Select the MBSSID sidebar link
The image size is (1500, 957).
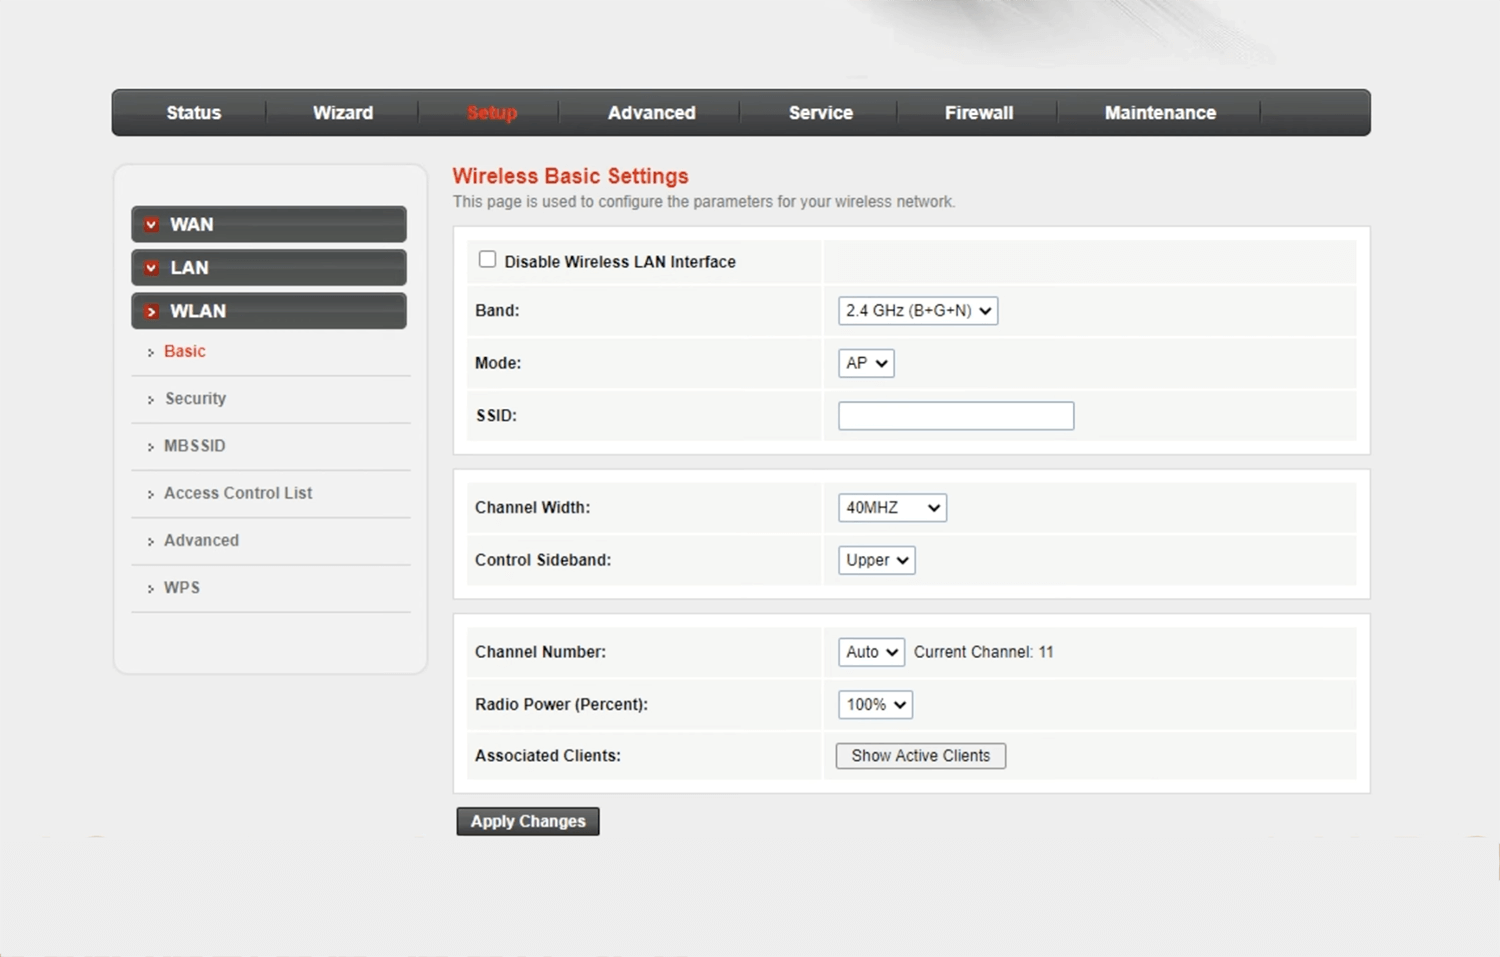point(194,446)
